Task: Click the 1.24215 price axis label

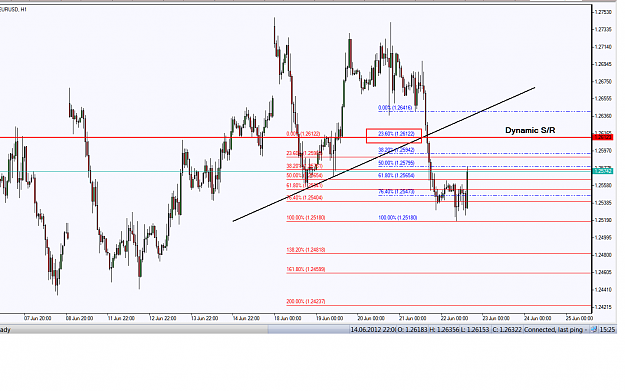Action: pyautogui.click(x=603, y=307)
